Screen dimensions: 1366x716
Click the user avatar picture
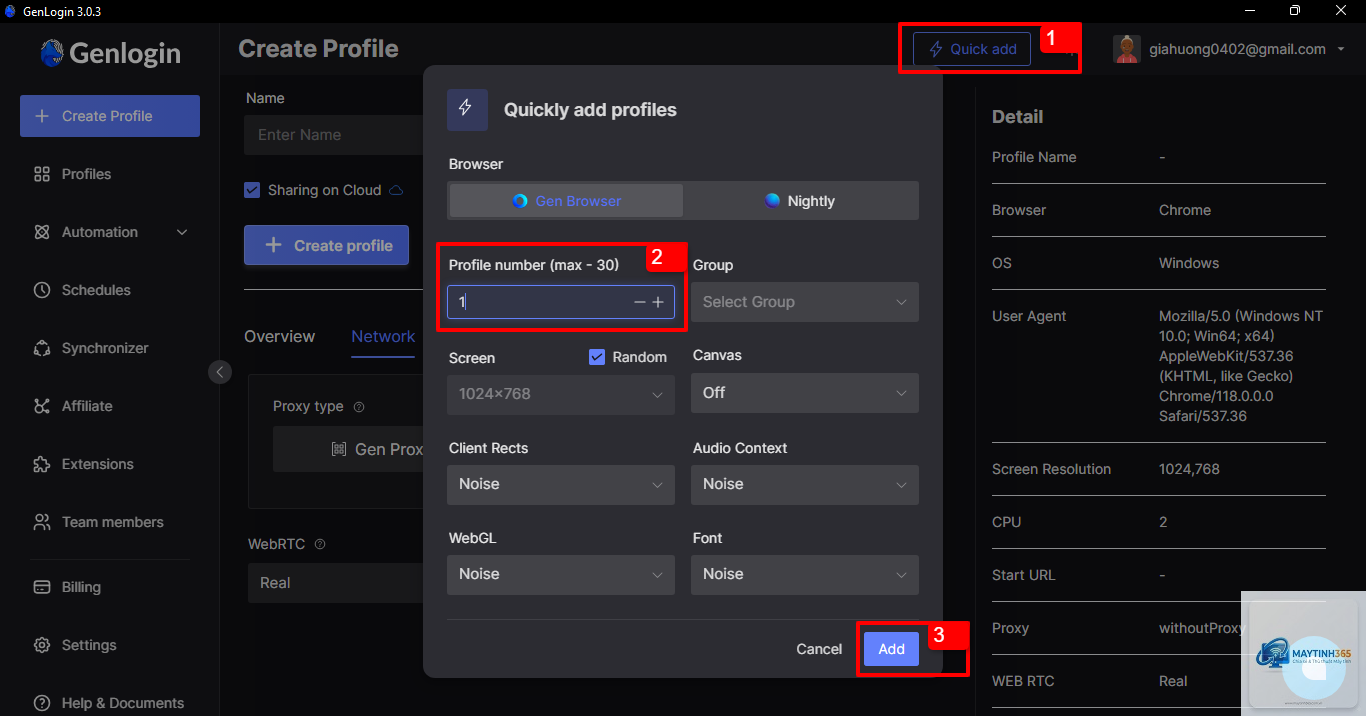1127,49
